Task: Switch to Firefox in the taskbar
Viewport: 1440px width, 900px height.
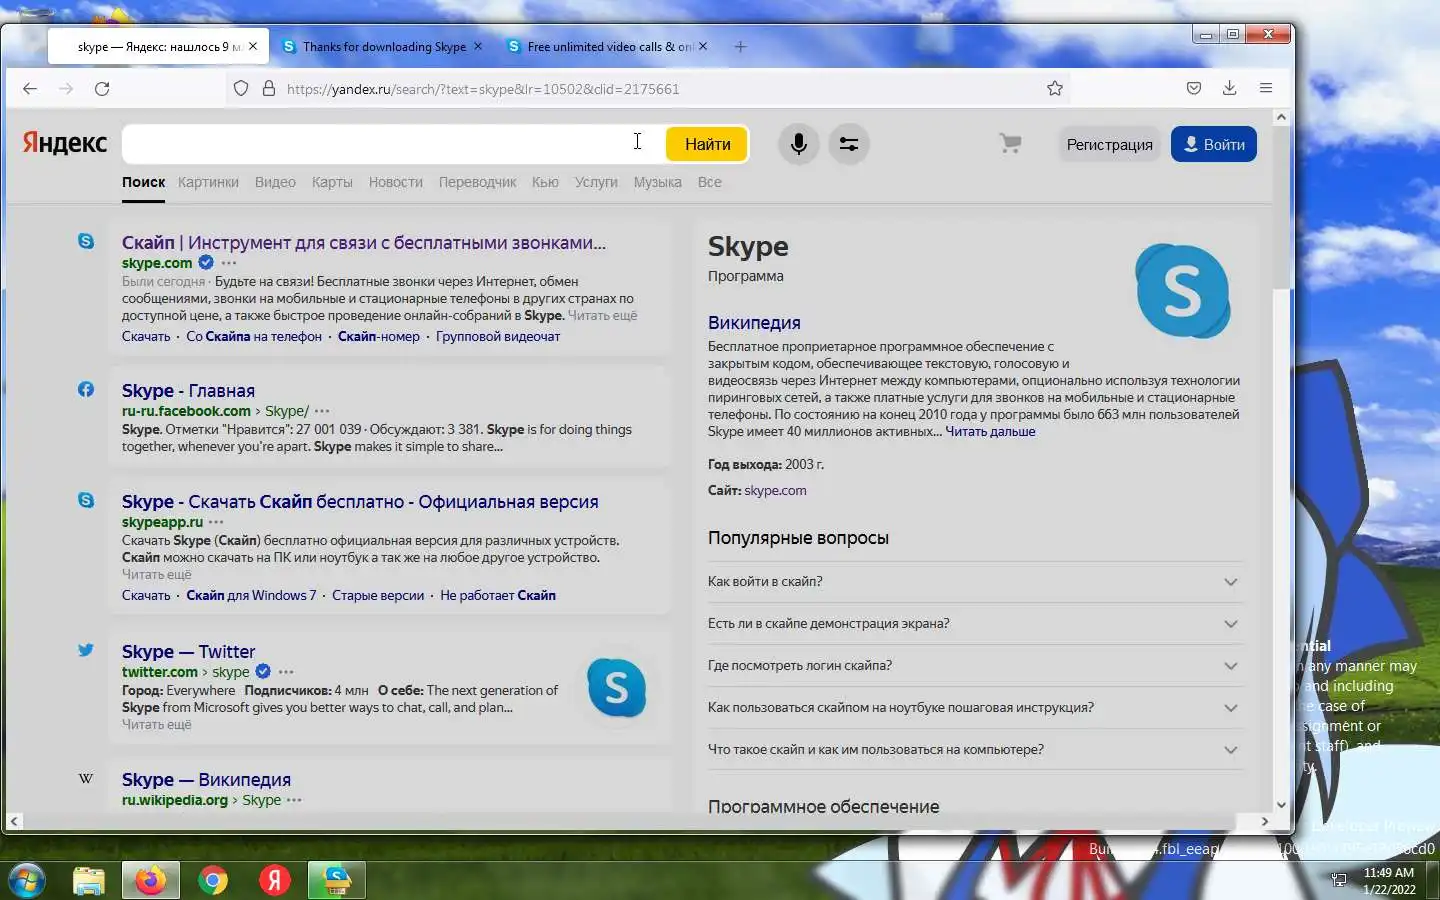Action: coord(151,880)
